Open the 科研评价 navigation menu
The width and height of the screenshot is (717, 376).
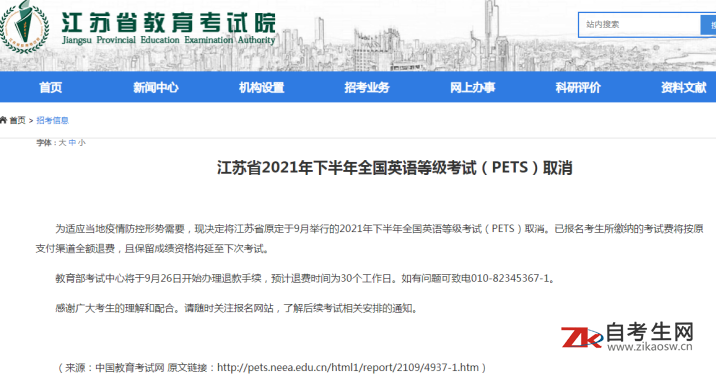pos(578,87)
